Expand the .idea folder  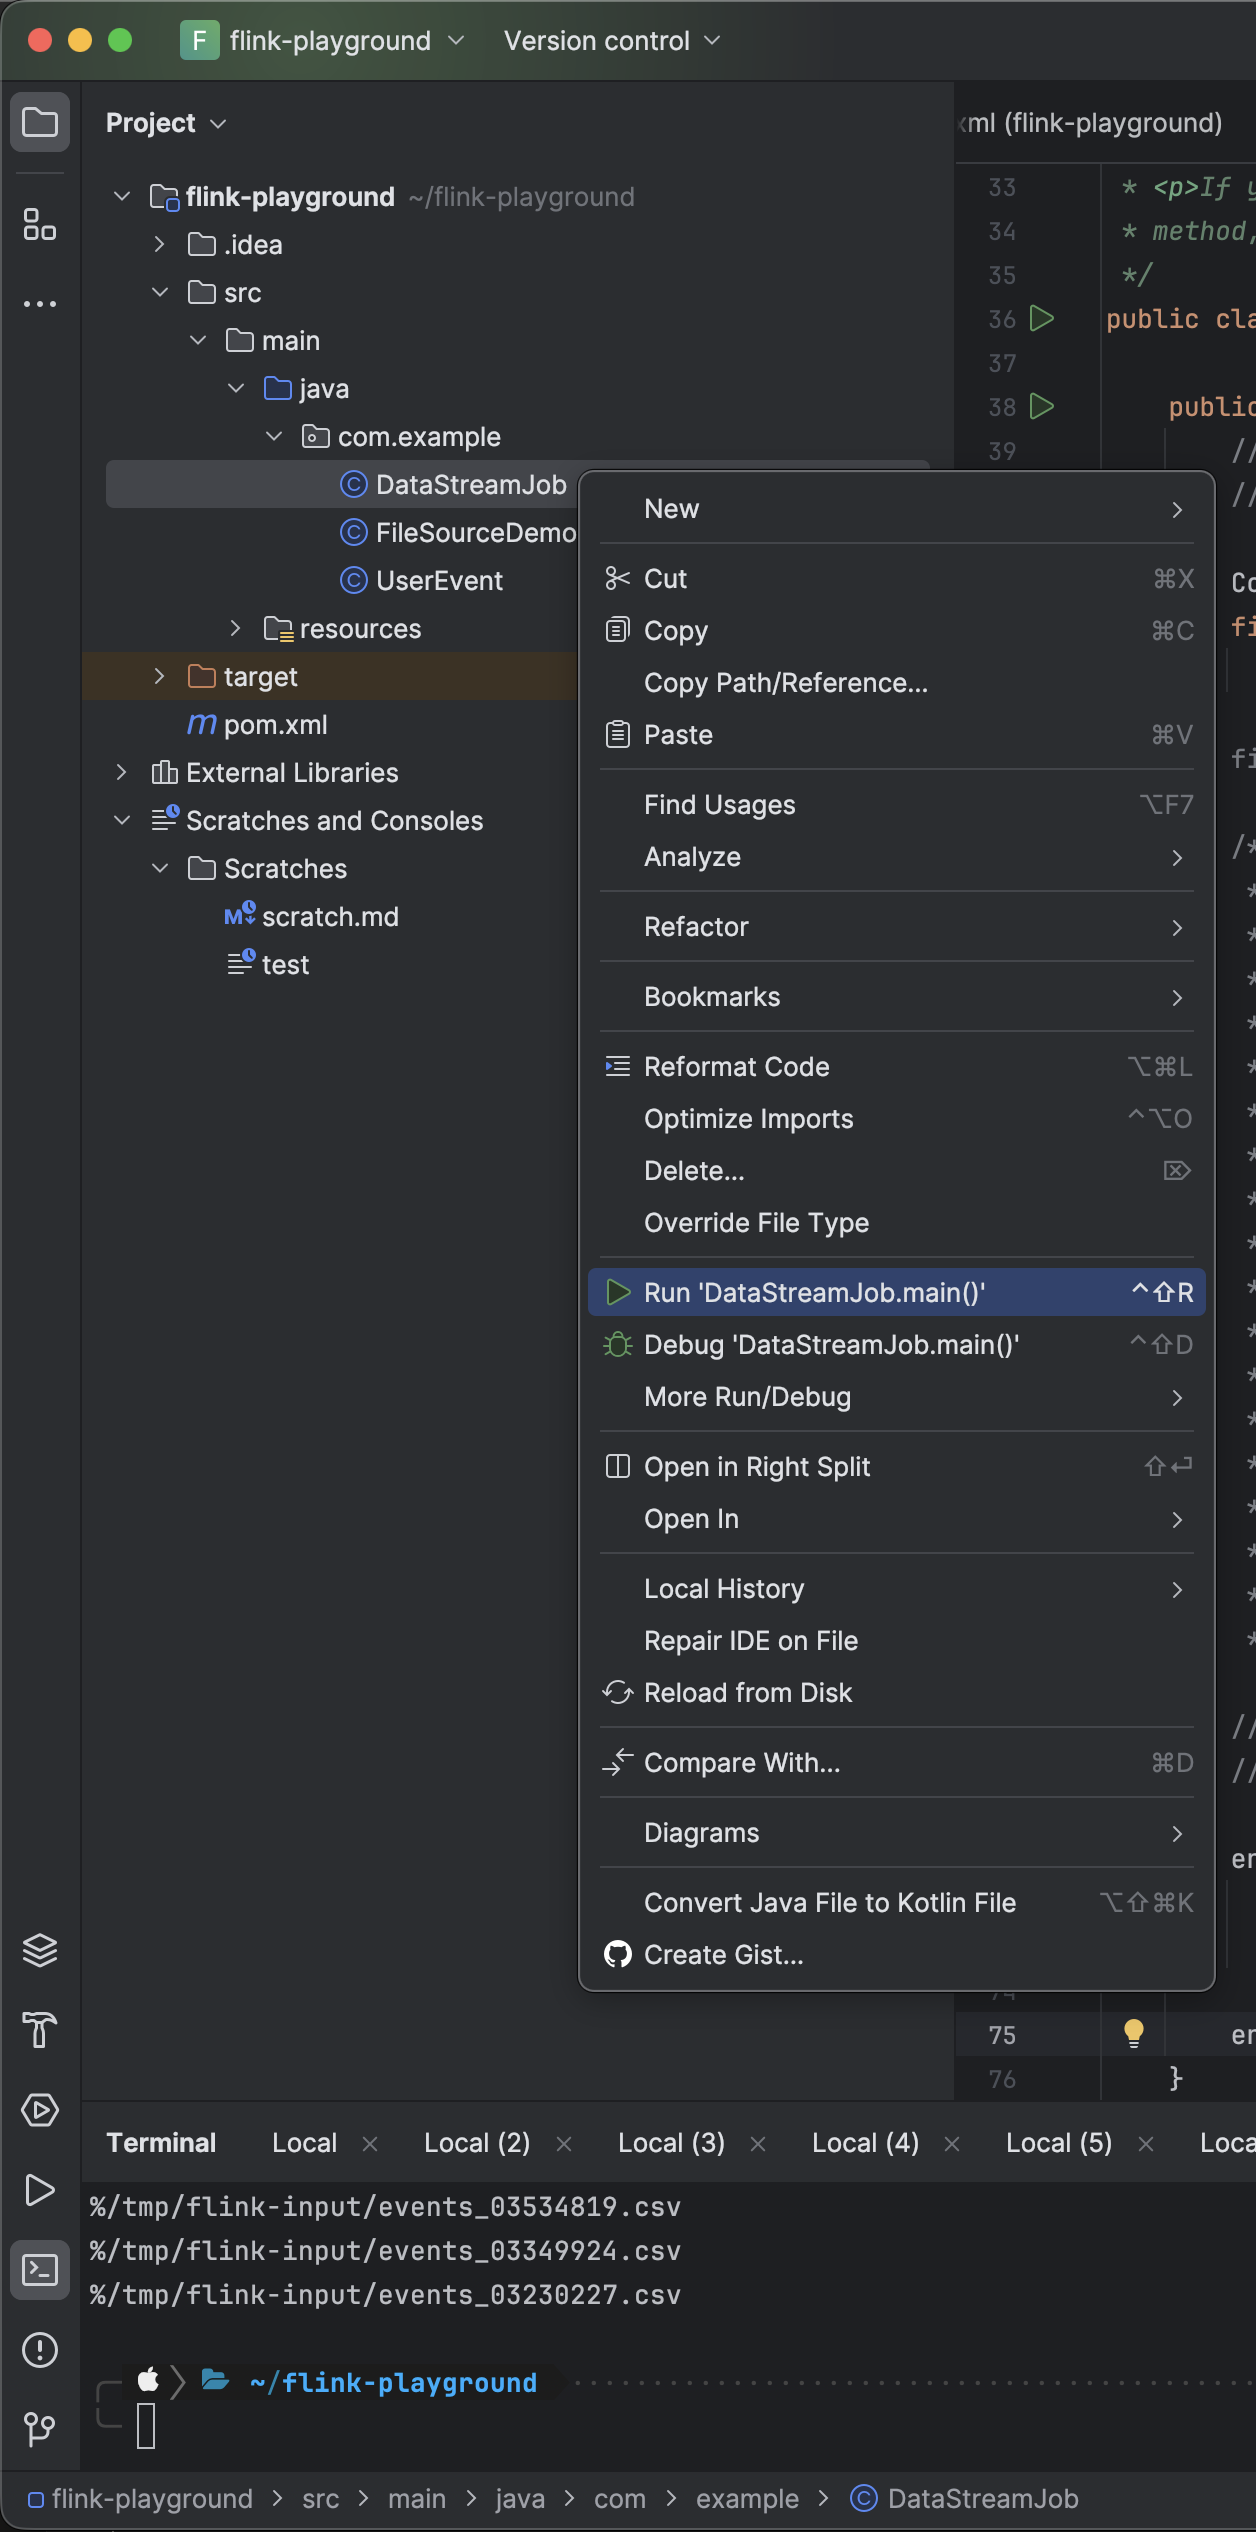pos(160,245)
